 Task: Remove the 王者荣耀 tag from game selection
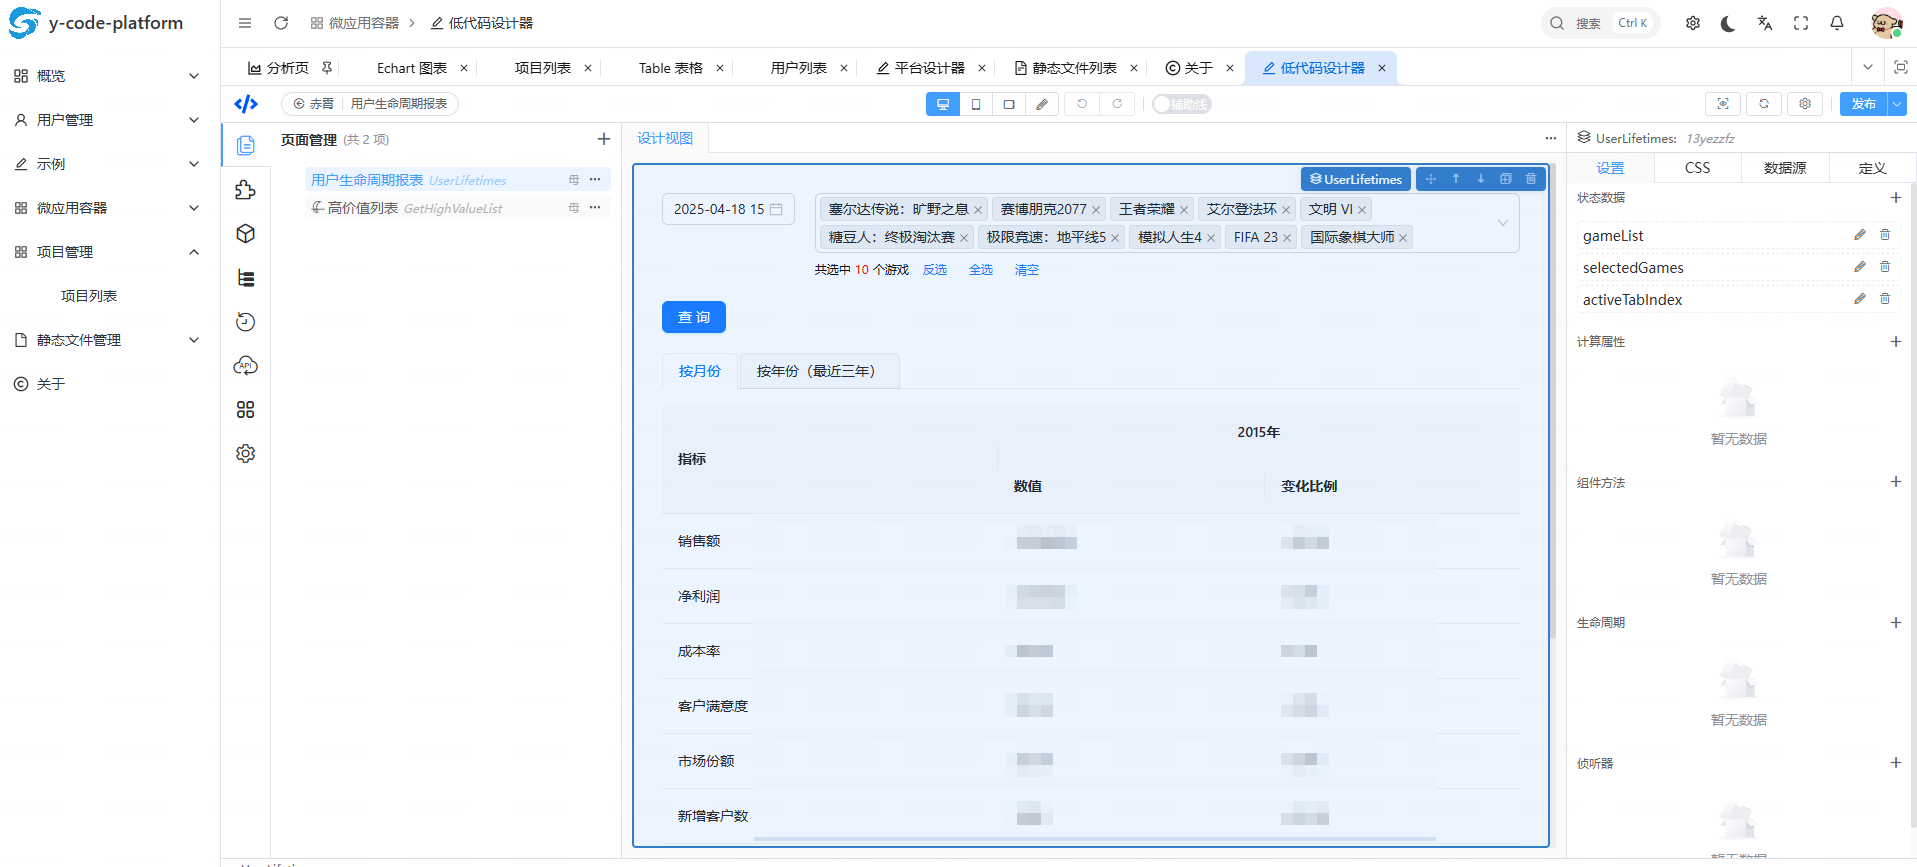click(1184, 210)
